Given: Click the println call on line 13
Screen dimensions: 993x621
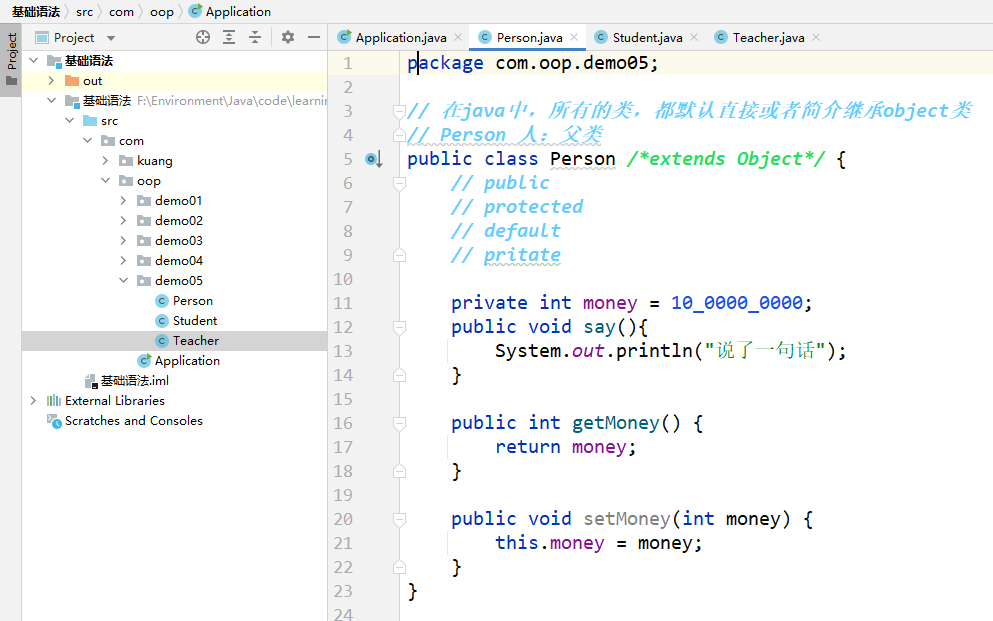Looking at the screenshot, I should pos(654,351).
